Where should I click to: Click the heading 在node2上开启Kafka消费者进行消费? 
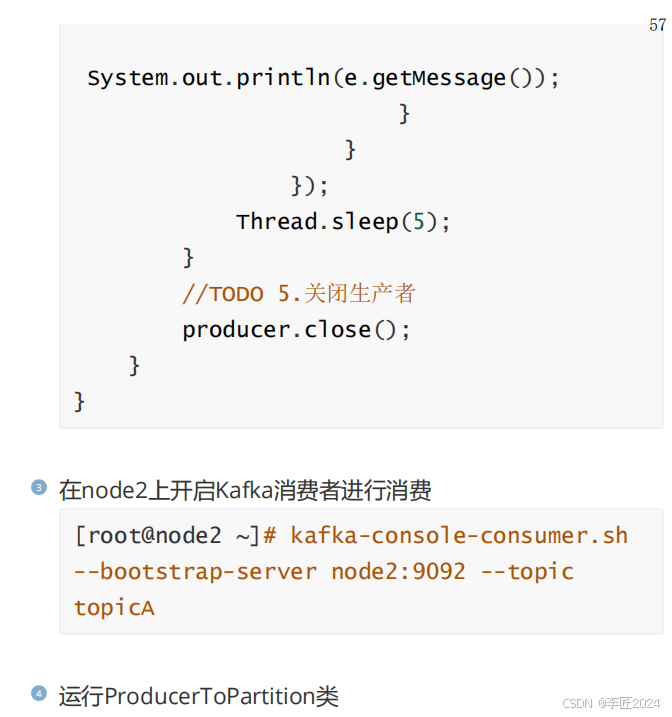click(245, 490)
